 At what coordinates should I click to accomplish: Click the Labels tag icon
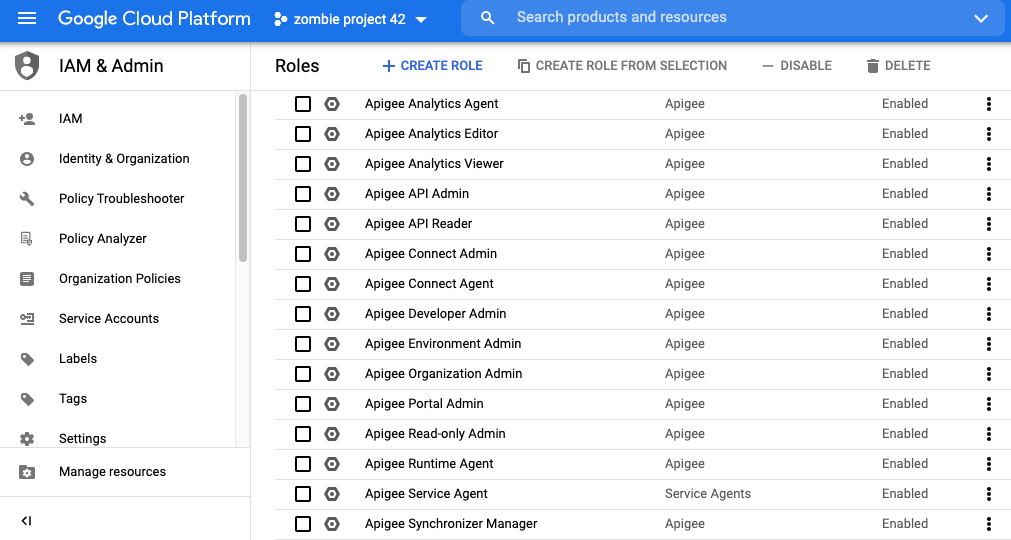27,359
